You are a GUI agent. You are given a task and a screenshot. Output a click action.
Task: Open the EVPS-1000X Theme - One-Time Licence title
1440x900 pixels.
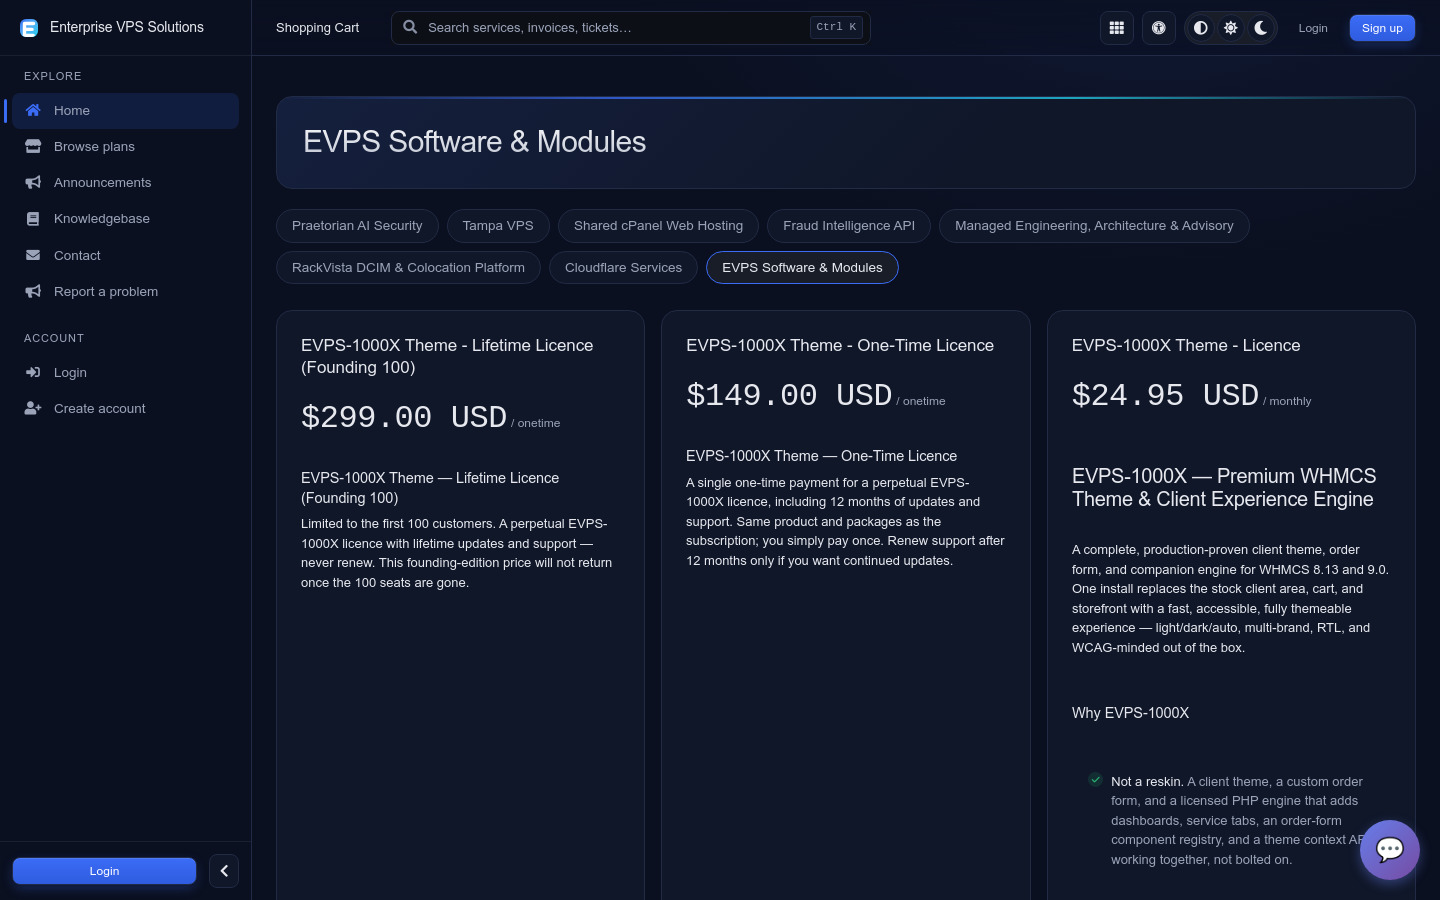[840, 345]
